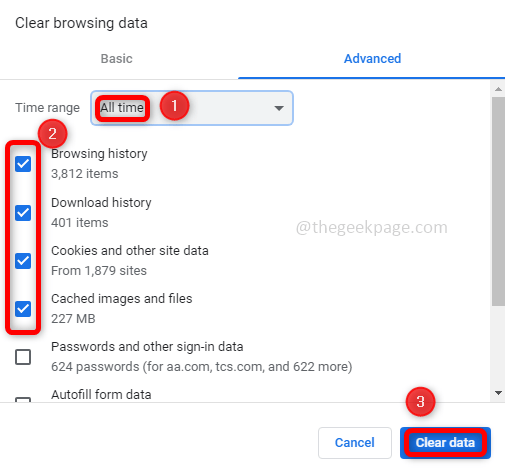505x473 pixels.
Task: Click the Time range dropdown arrow
Action: (279, 108)
